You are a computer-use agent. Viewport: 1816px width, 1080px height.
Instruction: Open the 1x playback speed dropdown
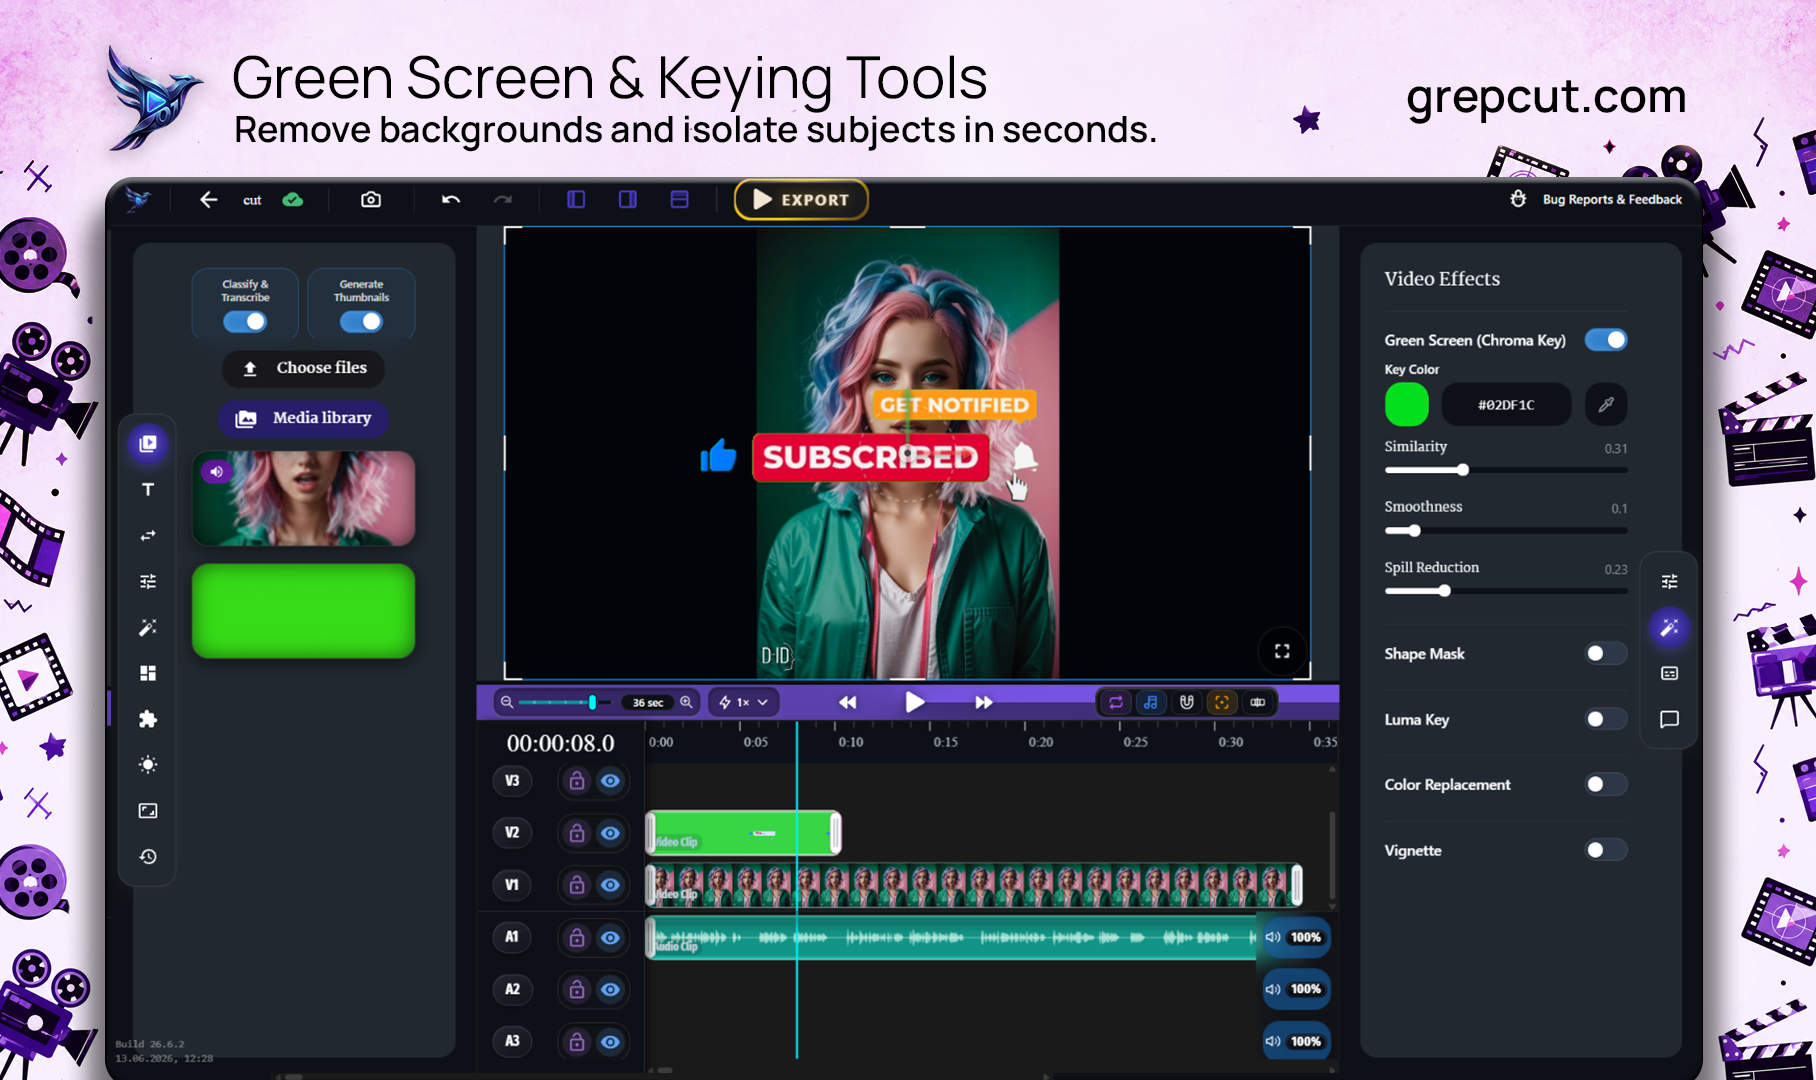(x=744, y=702)
